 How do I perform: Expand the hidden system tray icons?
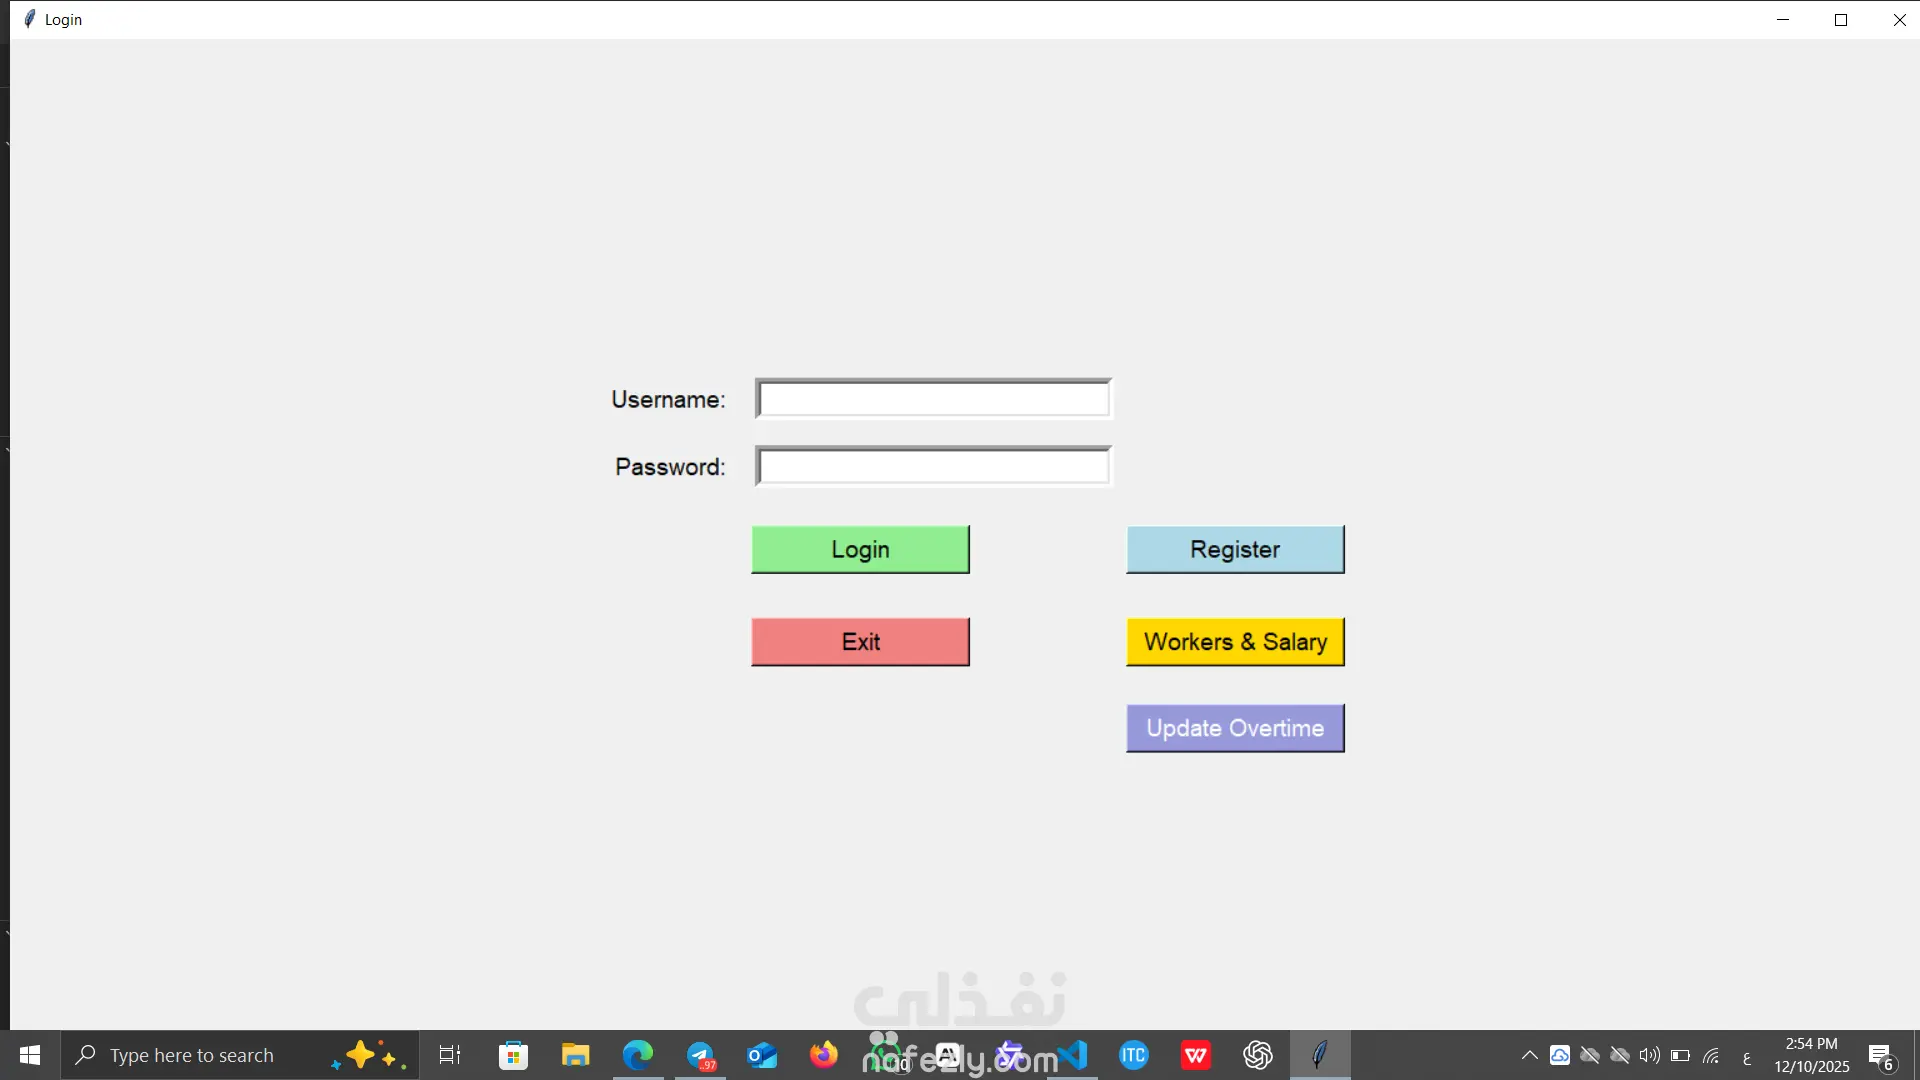(1529, 1055)
